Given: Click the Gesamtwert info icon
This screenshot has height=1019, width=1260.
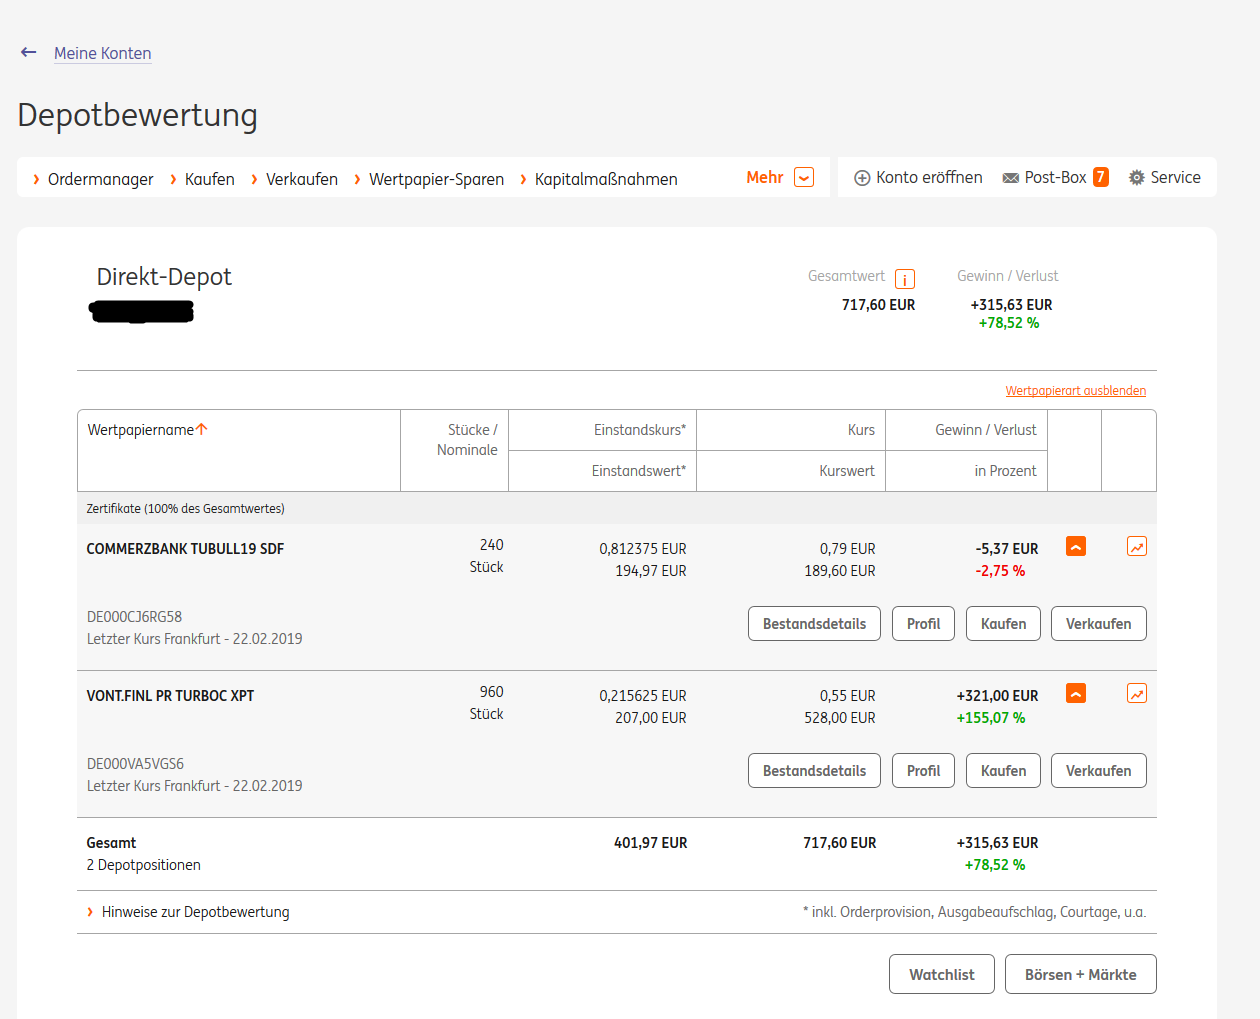Looking at the screenshot, I should (904, 279).
